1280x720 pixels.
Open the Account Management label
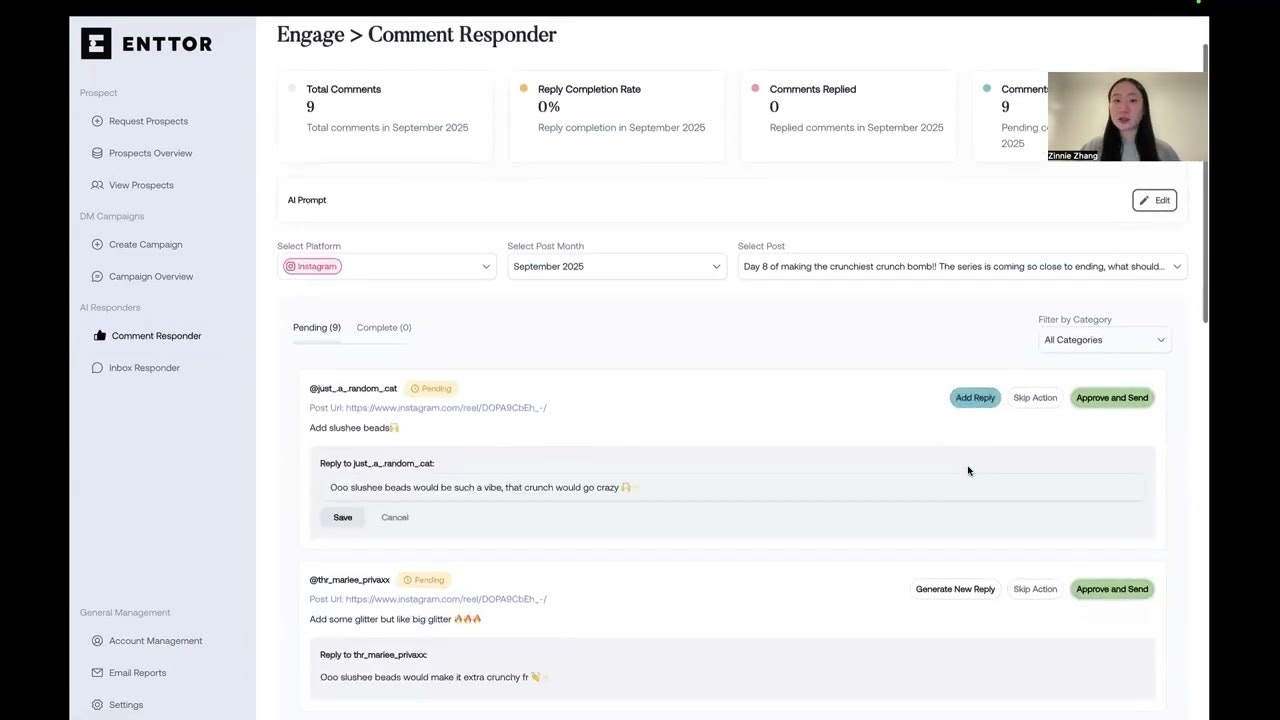tap(155, 641)
